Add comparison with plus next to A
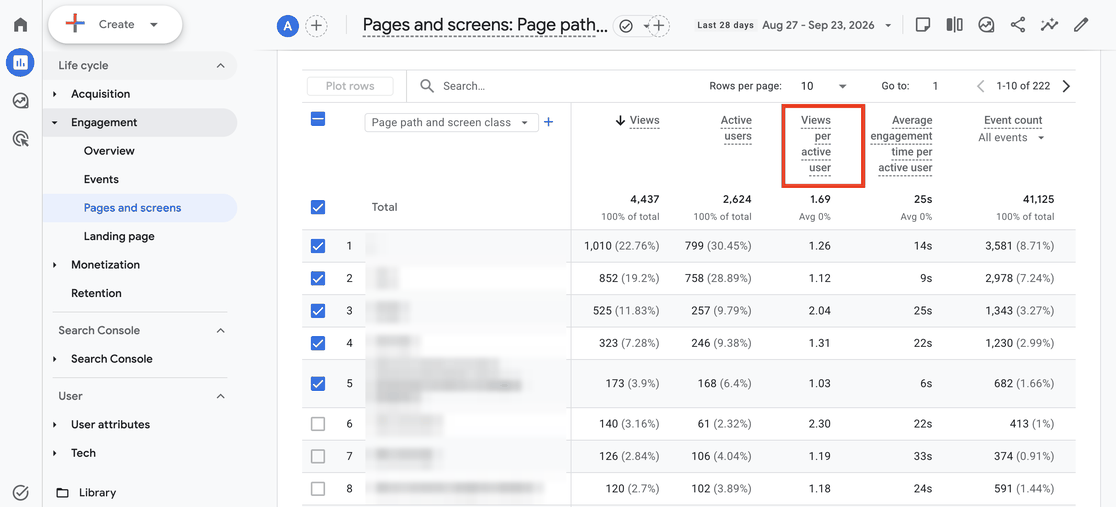1116x507 pixels. [x=316, y=26]
